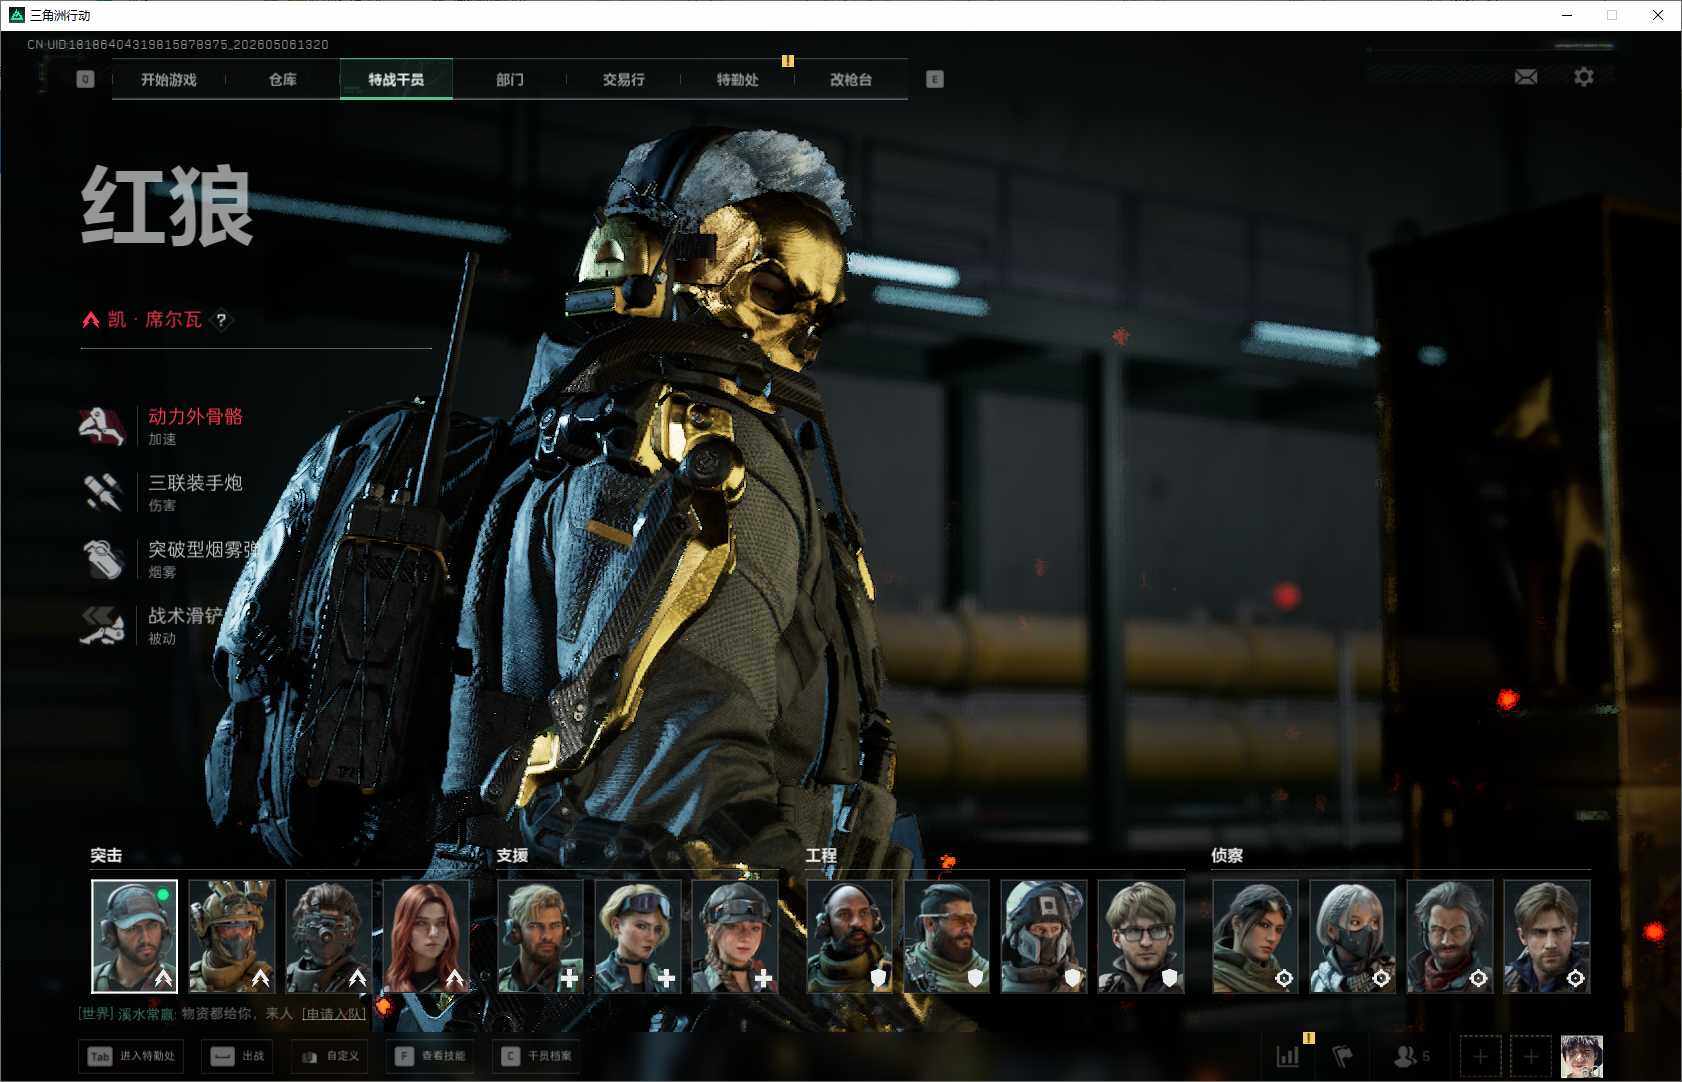Go to the 部门 tab

pos(510,79)
